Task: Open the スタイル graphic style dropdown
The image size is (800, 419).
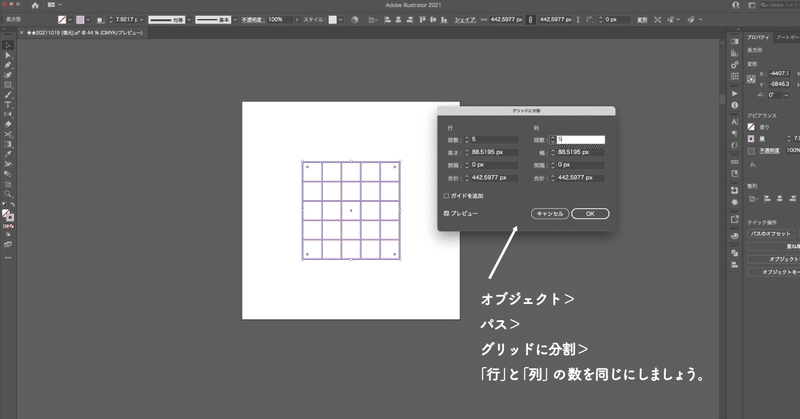Action: coord(340,20)
